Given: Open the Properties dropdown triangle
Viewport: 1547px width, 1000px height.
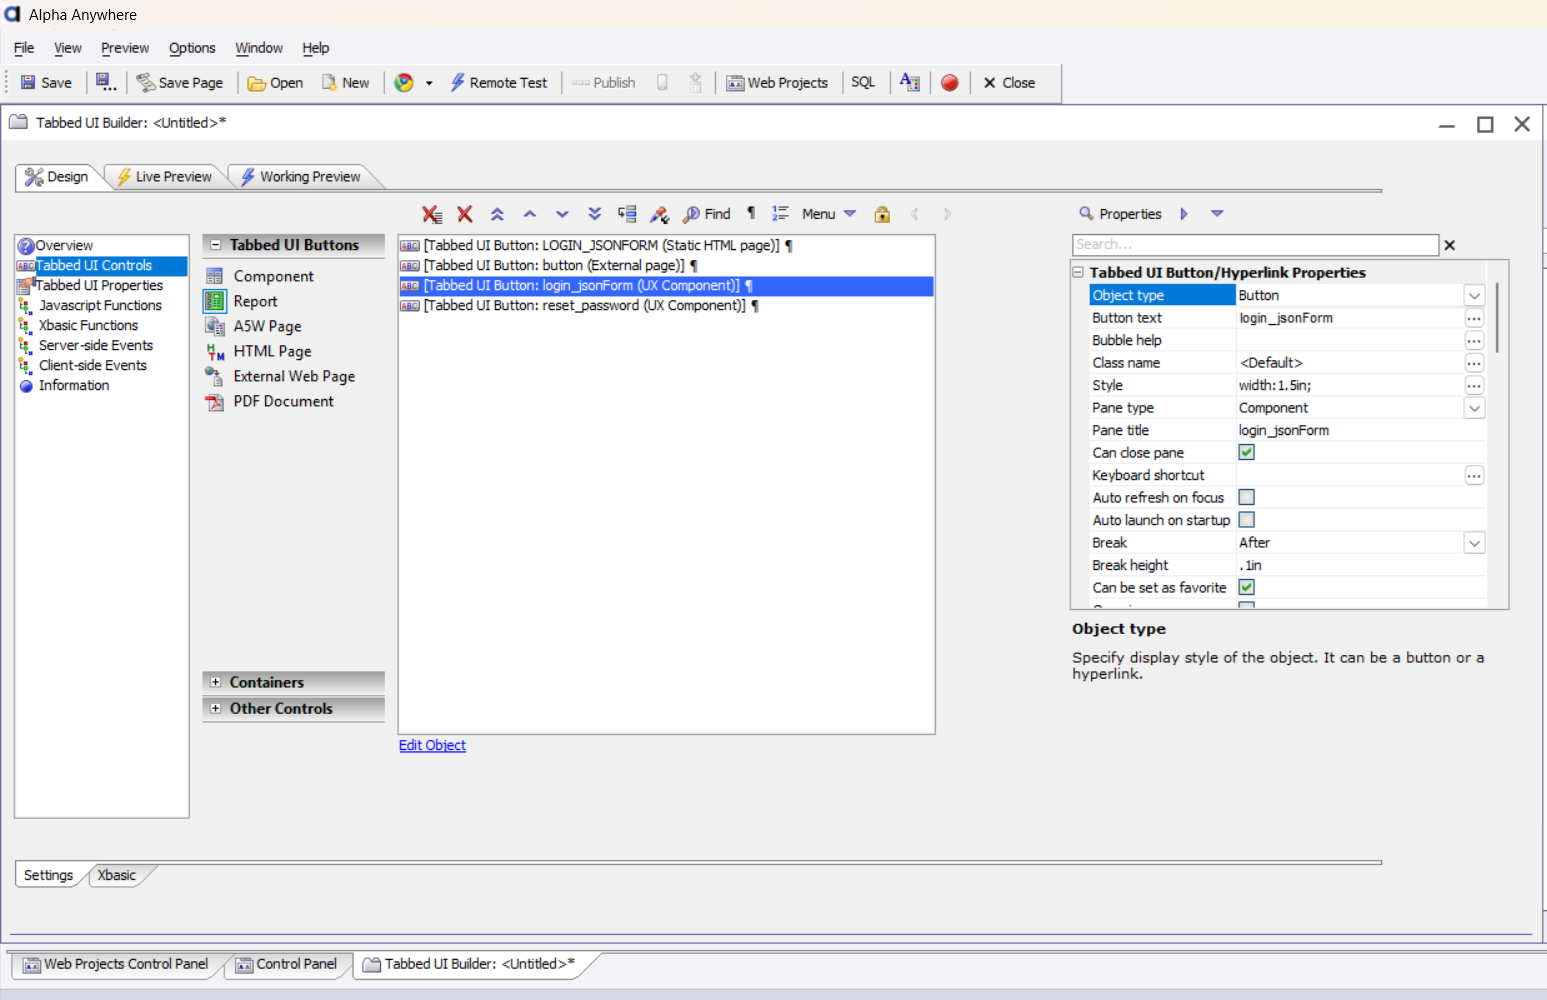Looking at the screenshot, I should point(1217,213).
